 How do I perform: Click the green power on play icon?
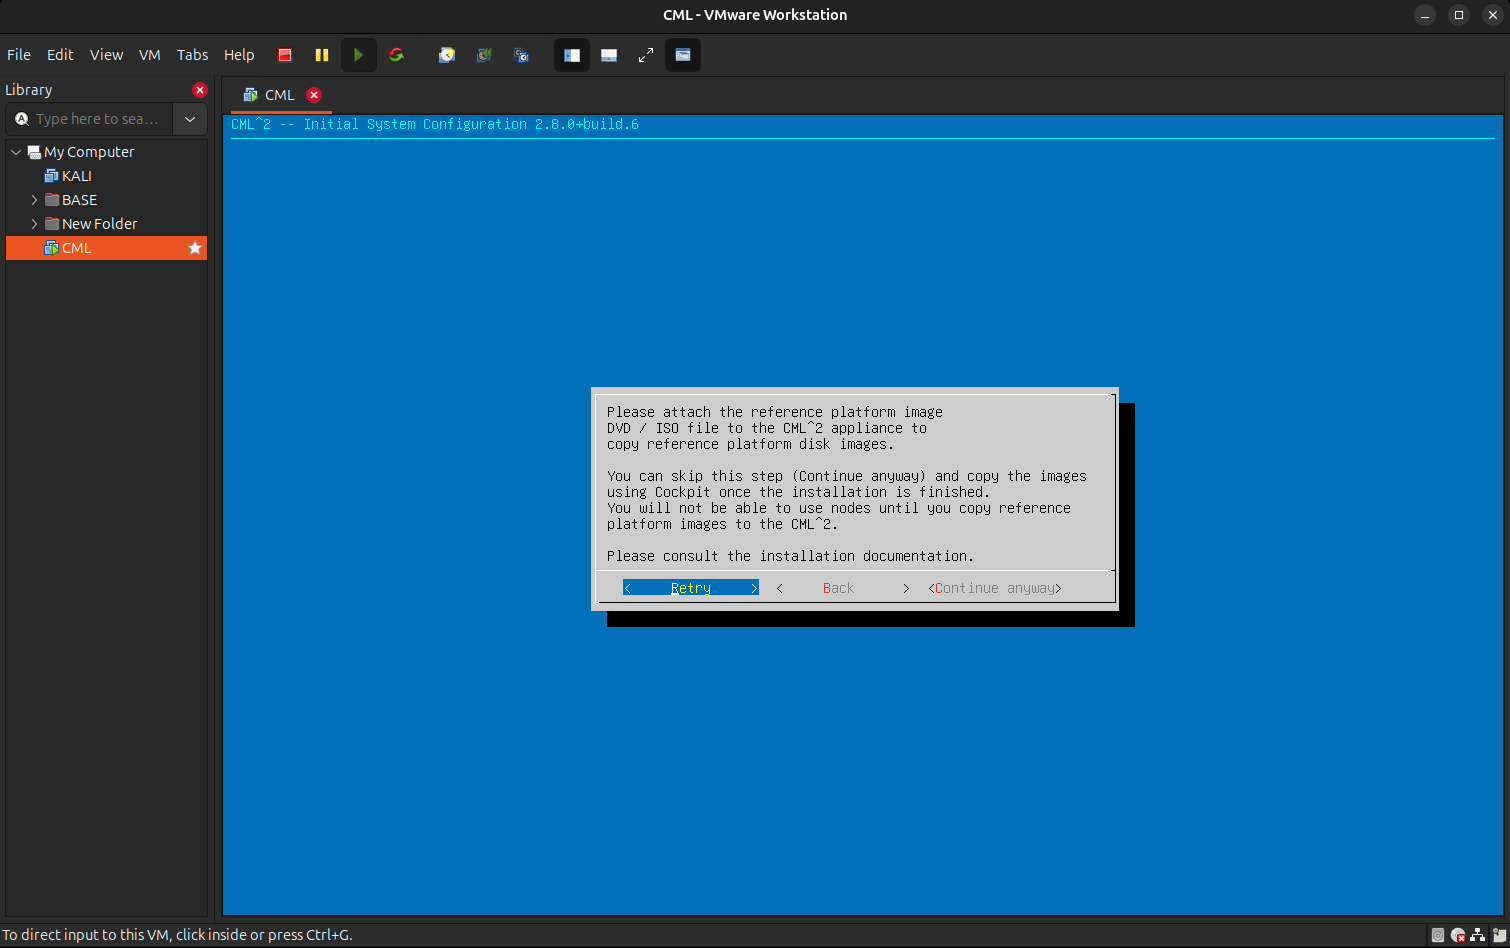(358, 55)
